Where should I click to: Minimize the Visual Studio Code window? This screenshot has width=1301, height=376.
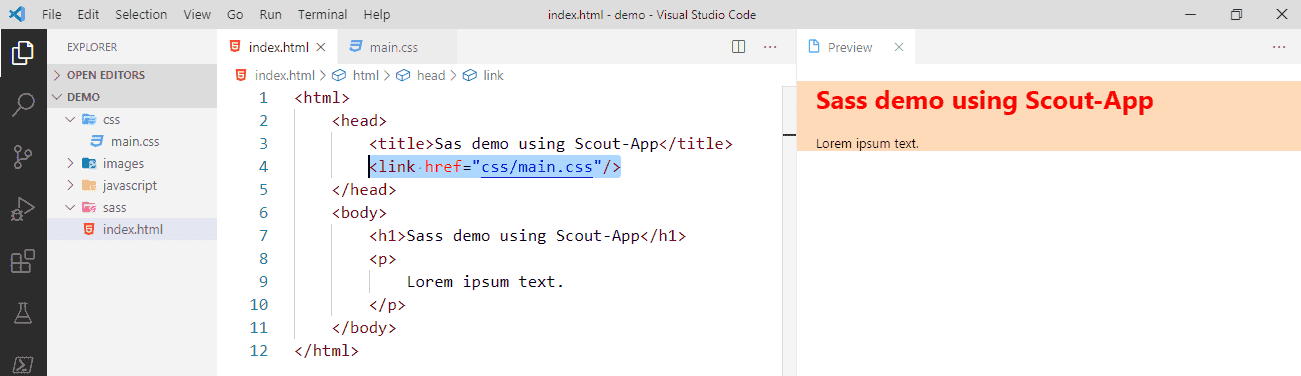1190,15
